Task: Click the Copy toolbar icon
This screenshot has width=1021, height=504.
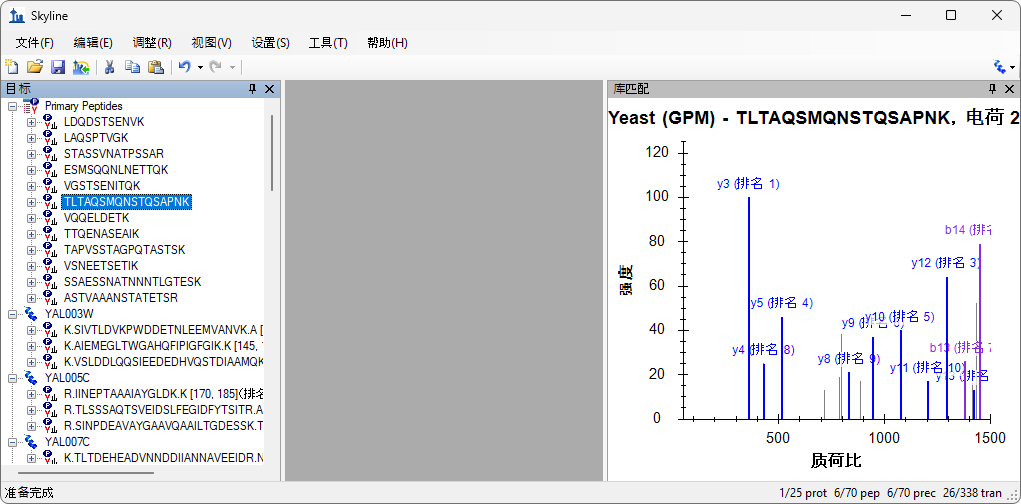Action: [132, 67]
